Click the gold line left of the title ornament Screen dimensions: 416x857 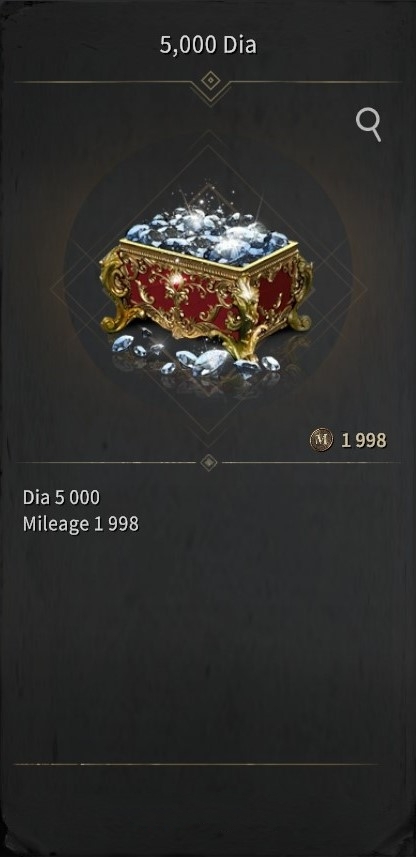(102, 82)
